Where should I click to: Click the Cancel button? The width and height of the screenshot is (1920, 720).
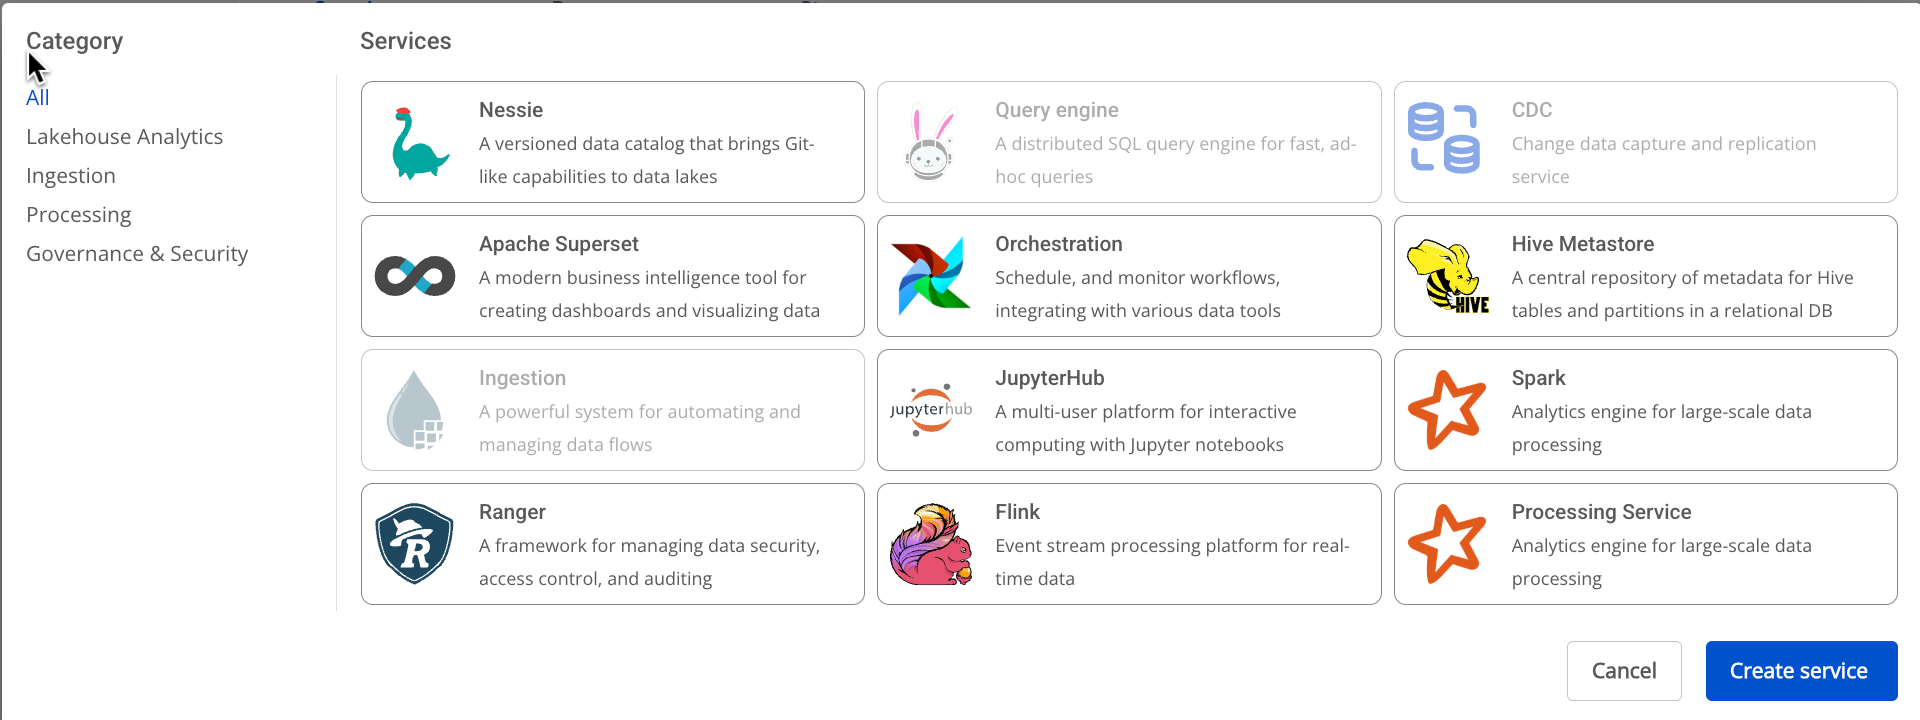click(x=1624, y=671)
